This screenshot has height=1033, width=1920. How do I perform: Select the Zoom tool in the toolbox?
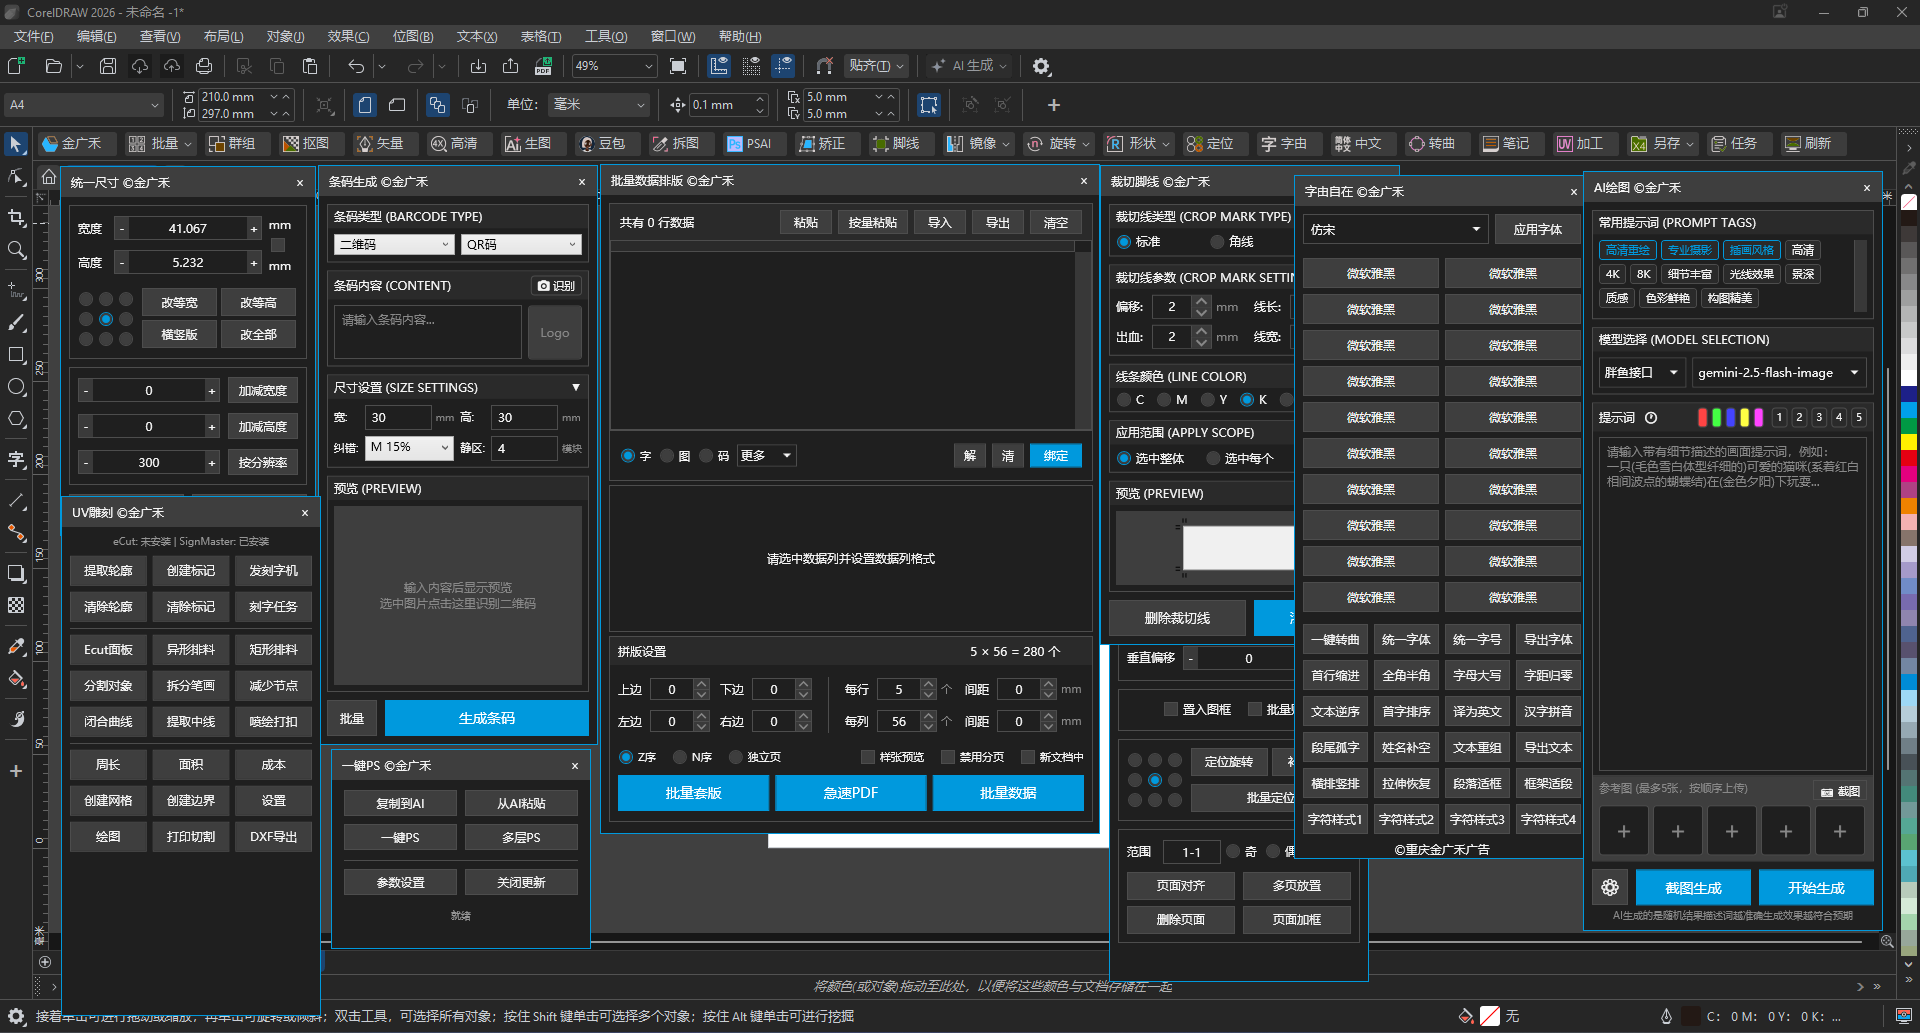[x=16, y=250]
